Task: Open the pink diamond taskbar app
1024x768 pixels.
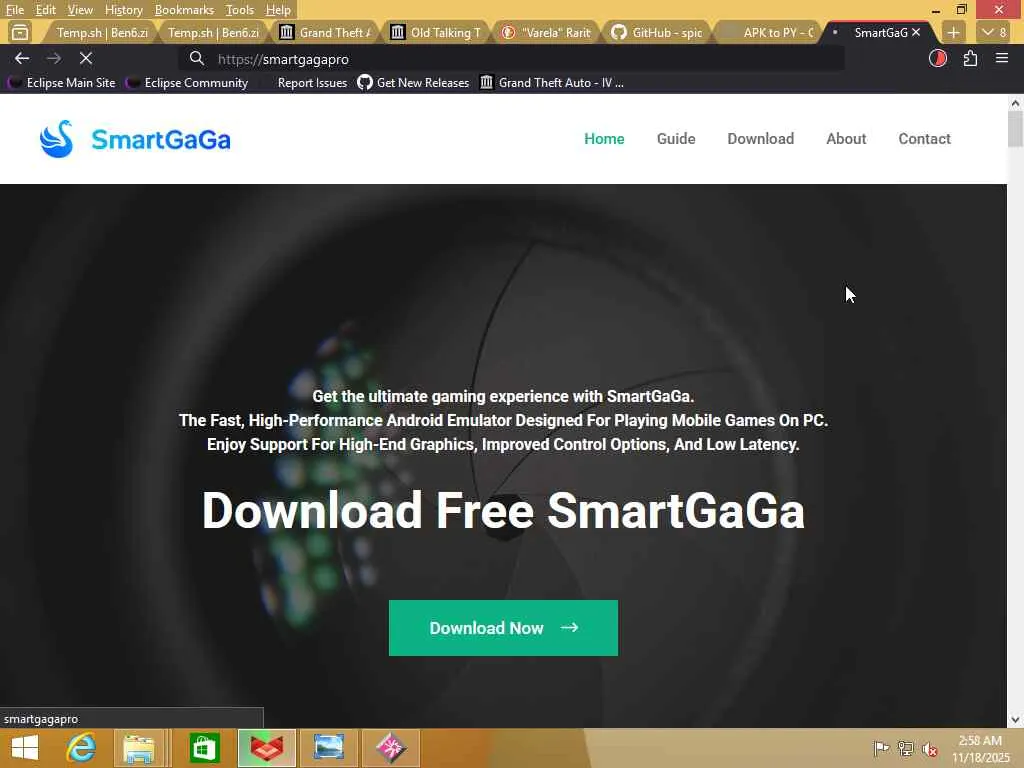Action: 391,748
